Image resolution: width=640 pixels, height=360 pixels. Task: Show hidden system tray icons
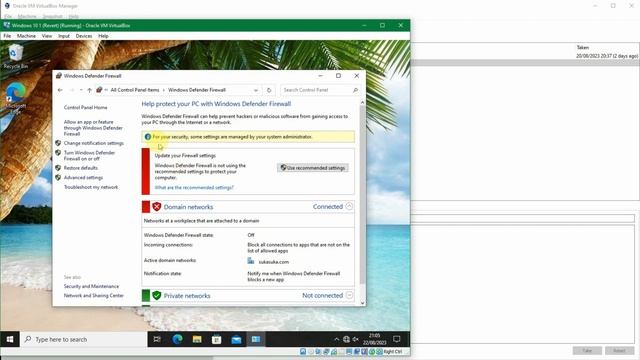336,339
